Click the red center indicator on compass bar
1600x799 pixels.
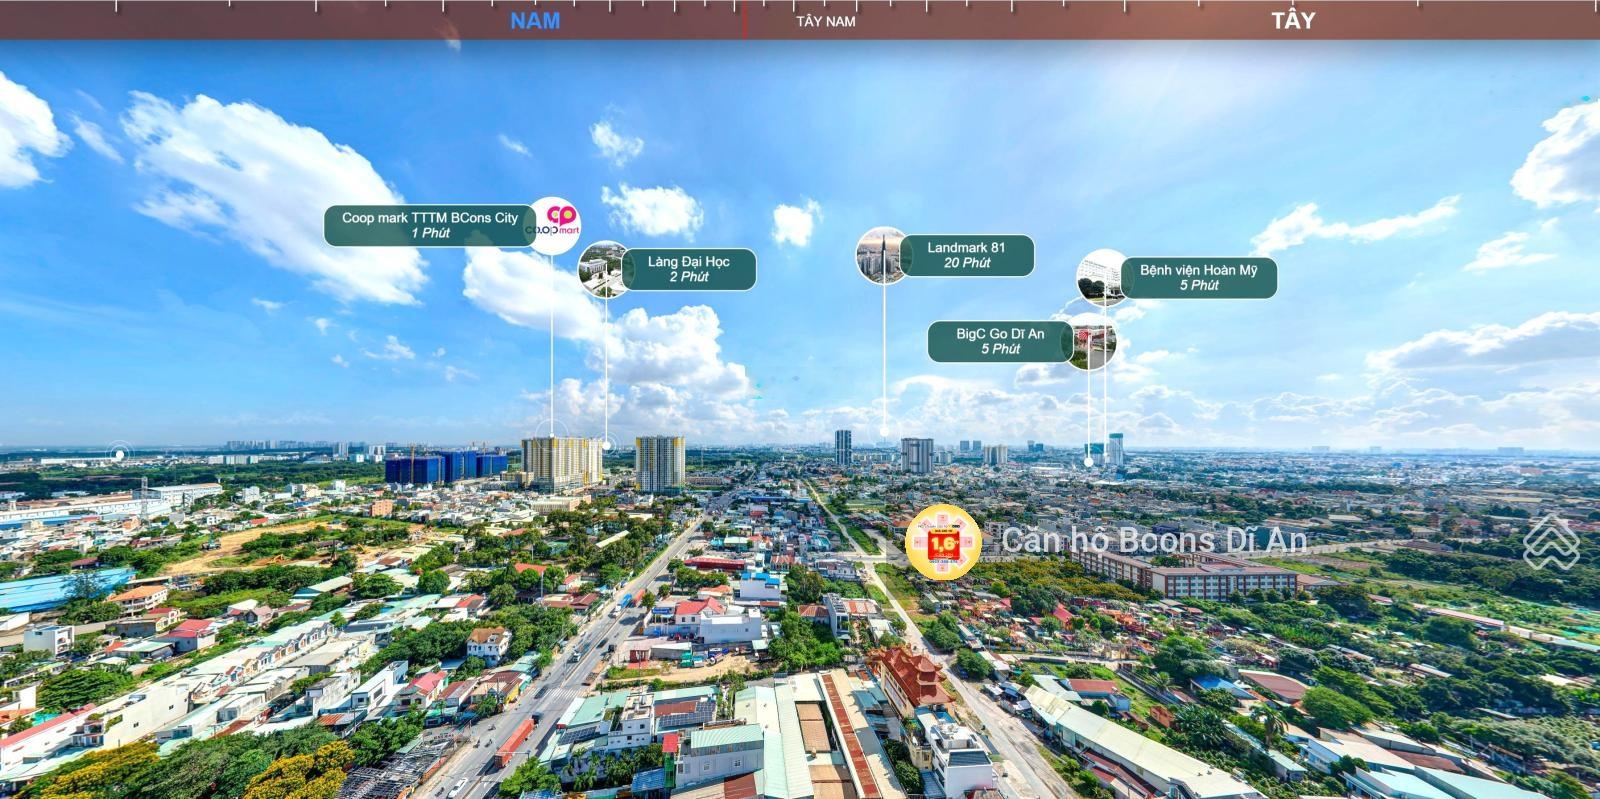pos(745,20)
